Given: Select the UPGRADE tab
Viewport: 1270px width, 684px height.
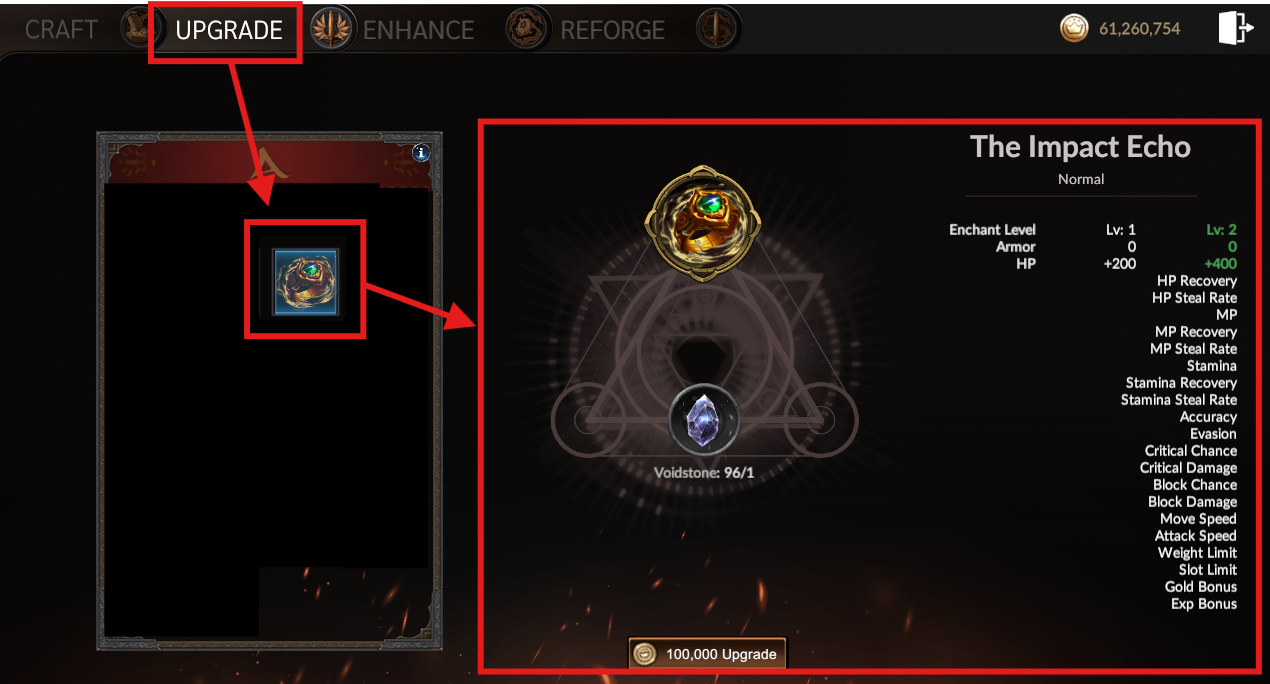Looking at the screenshot, I should [228, 30].
